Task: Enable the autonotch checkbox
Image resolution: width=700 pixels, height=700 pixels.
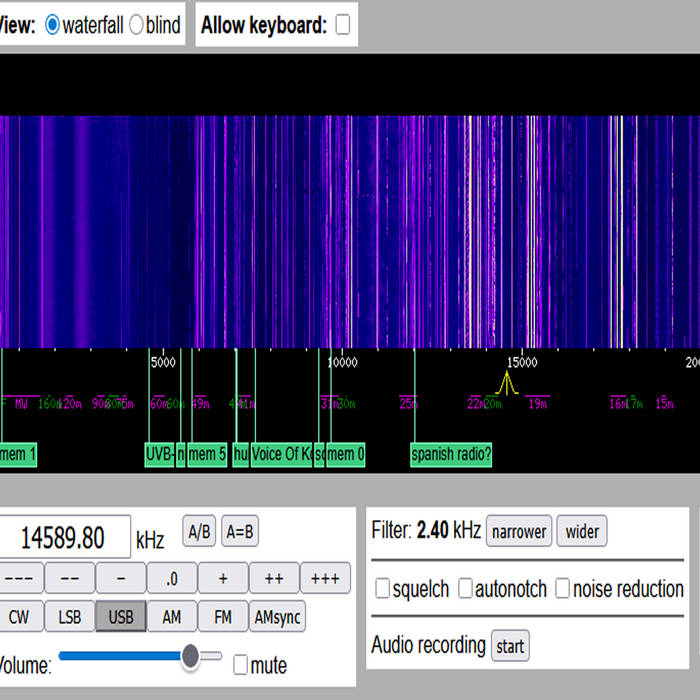Action: pos(465,588)
